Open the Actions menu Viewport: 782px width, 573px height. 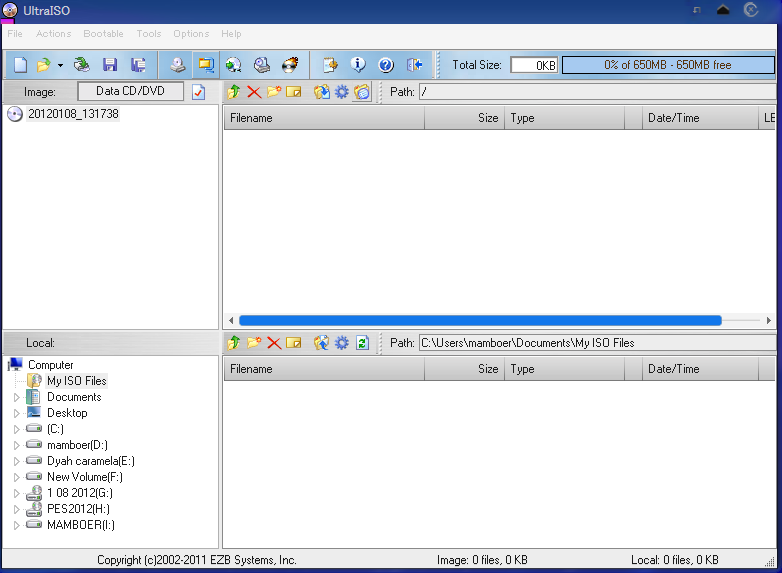tap(53, 34)
